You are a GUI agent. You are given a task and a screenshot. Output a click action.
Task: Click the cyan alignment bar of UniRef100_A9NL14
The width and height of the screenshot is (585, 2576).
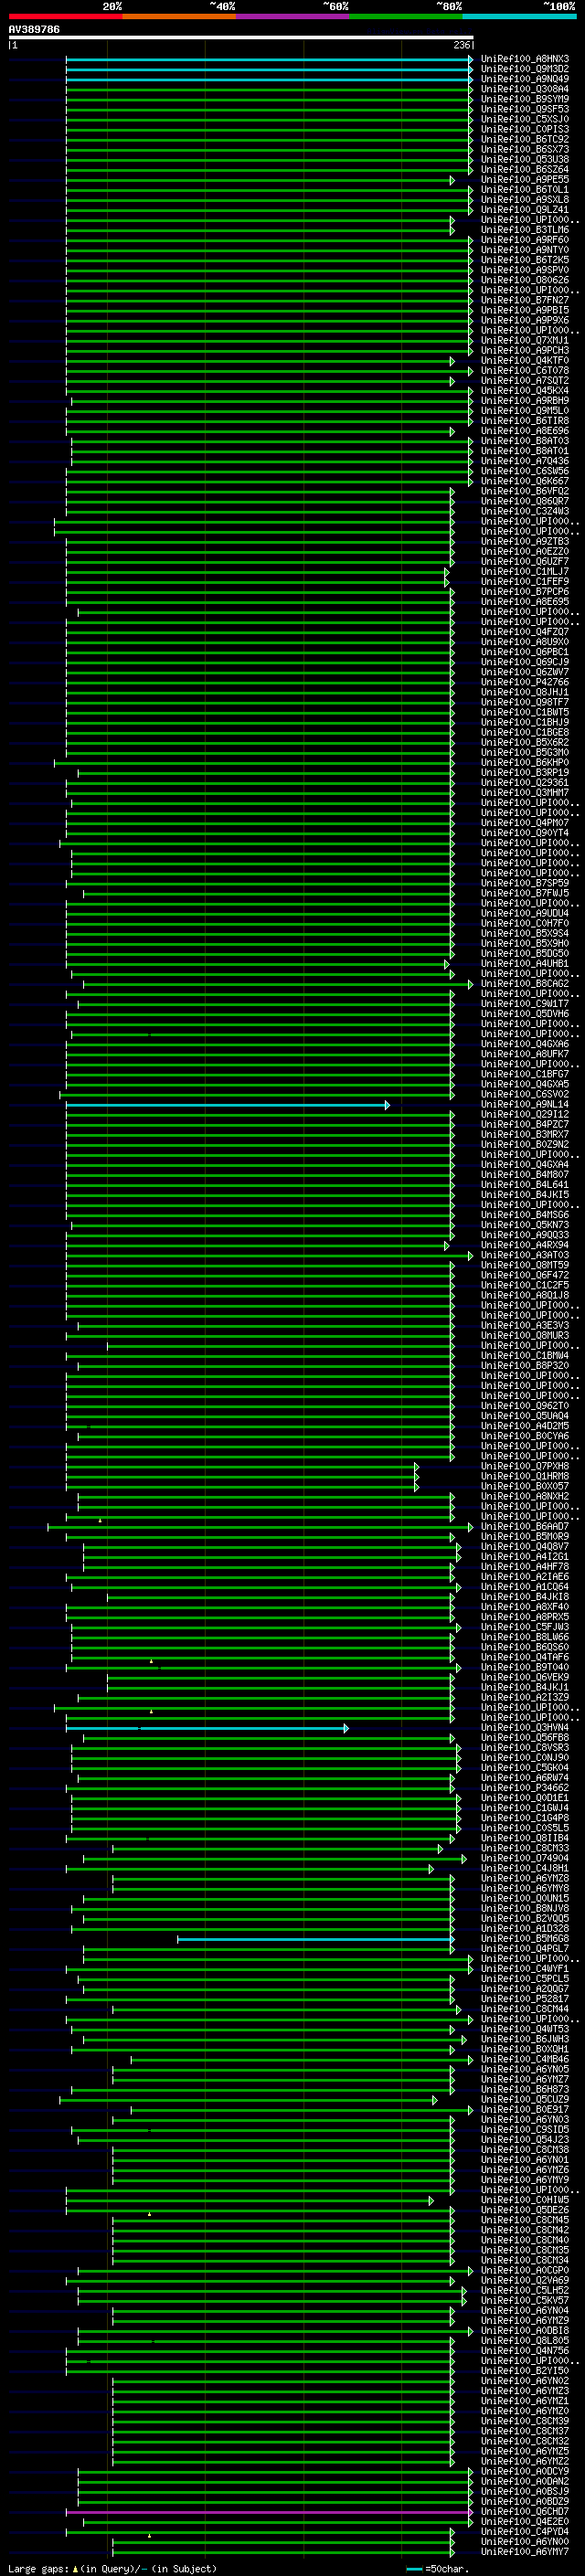227,1105
